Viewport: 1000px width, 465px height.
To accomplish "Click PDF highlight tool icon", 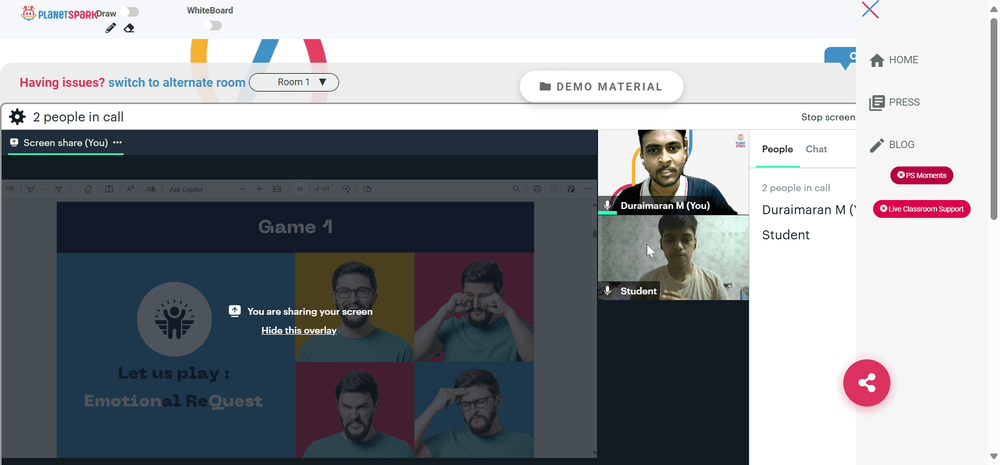I will [31, 189].
